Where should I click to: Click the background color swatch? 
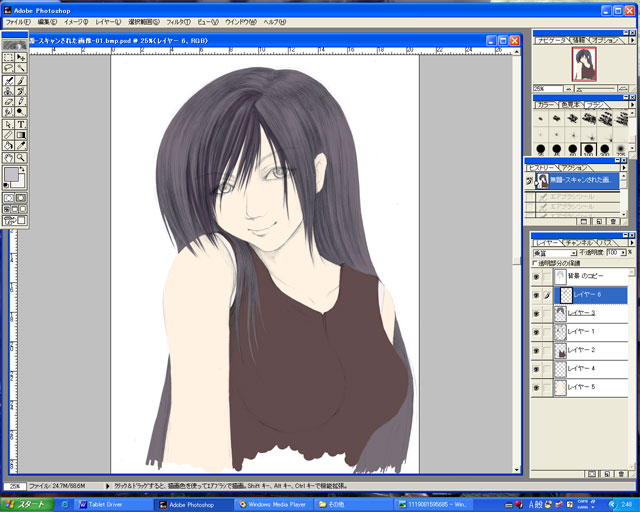pos(20,183)
